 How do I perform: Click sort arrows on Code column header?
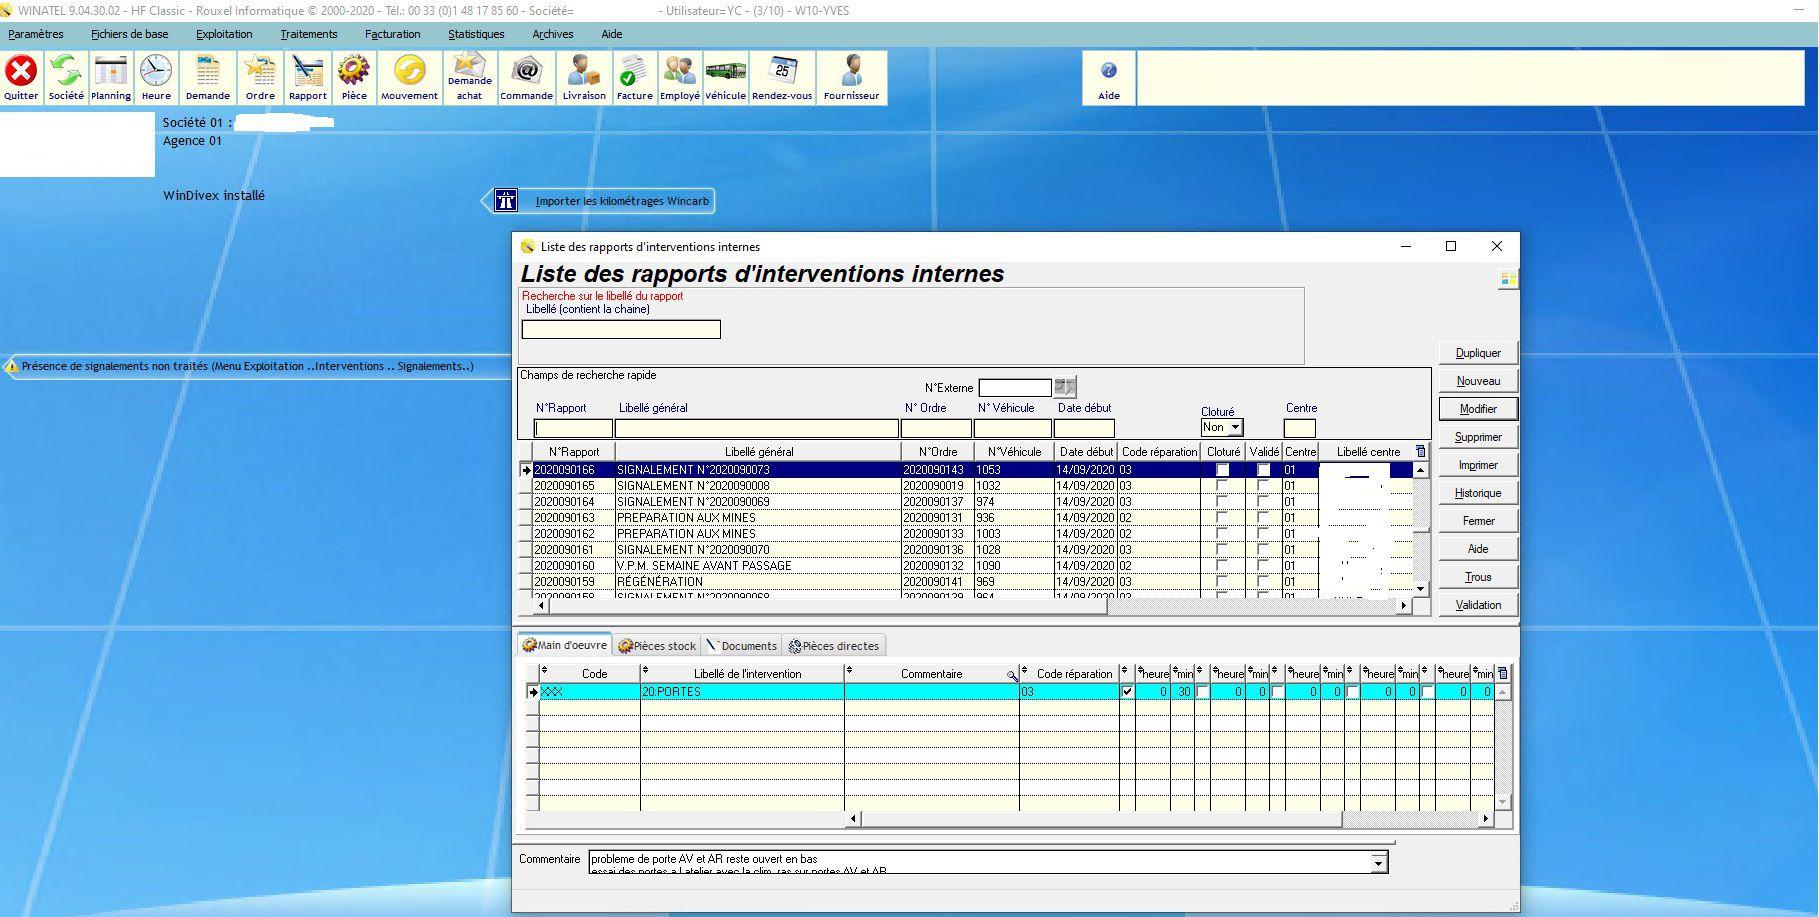[544, 672]
